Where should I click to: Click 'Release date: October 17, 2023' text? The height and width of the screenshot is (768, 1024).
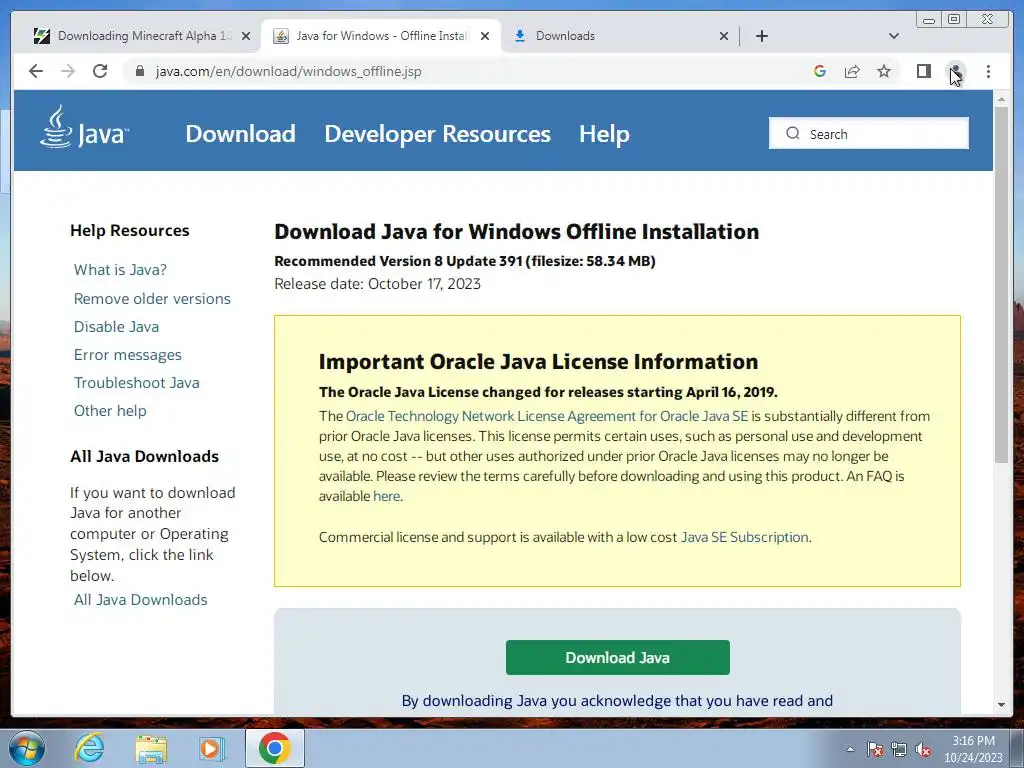click(377, 283)
